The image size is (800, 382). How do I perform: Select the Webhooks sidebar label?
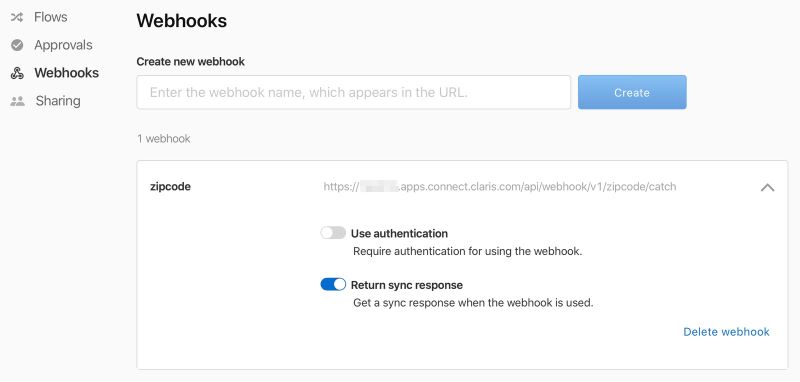tap(66, 73)
